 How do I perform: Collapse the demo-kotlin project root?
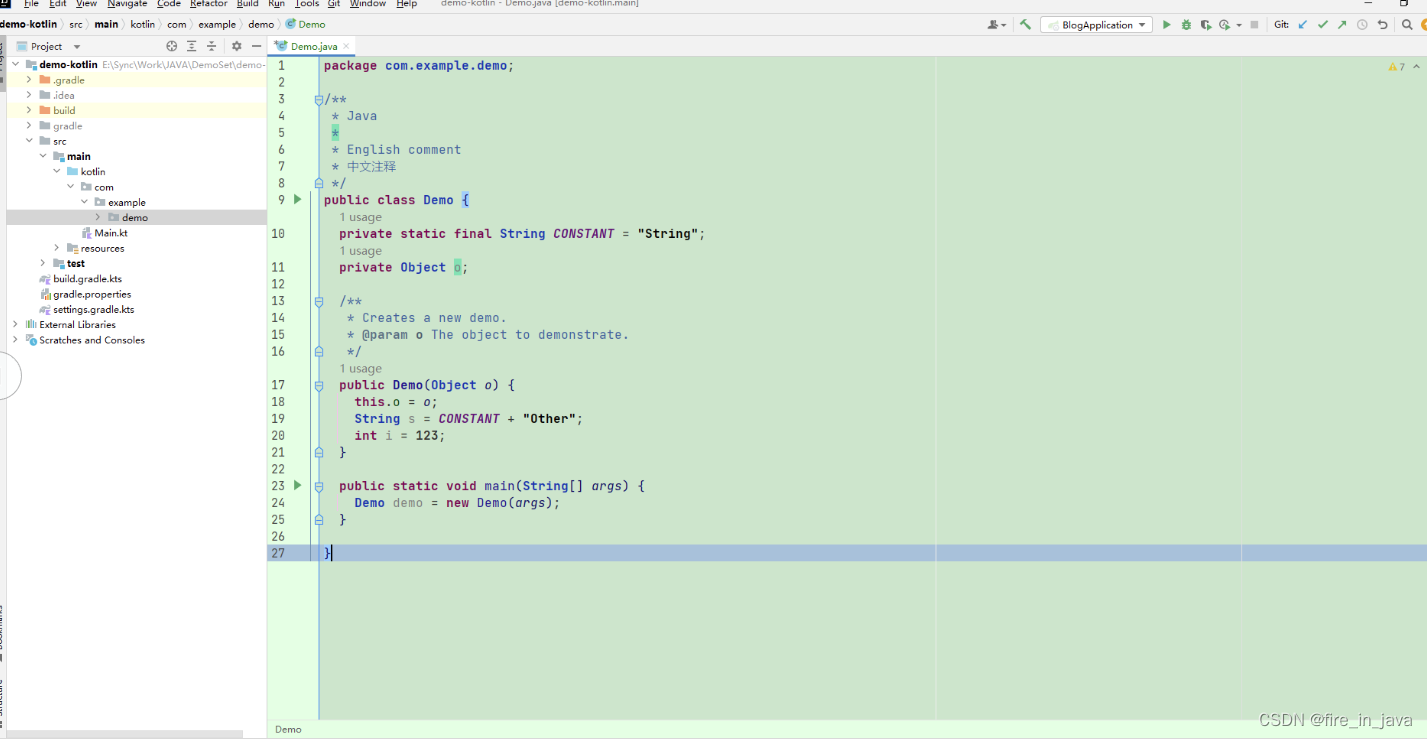(x=15, y=64)
